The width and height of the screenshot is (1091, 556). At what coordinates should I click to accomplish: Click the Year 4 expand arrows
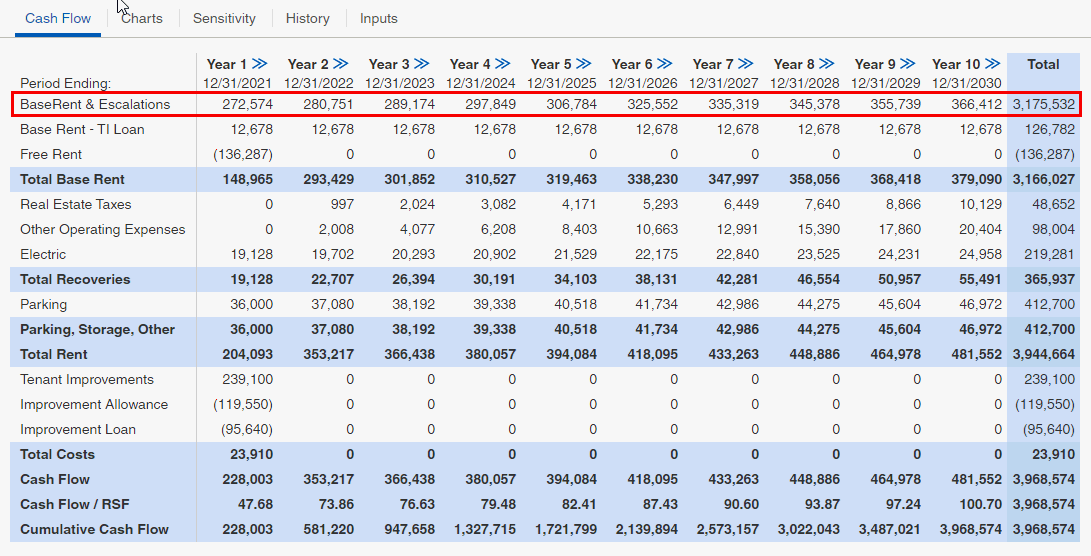(503, 64)
